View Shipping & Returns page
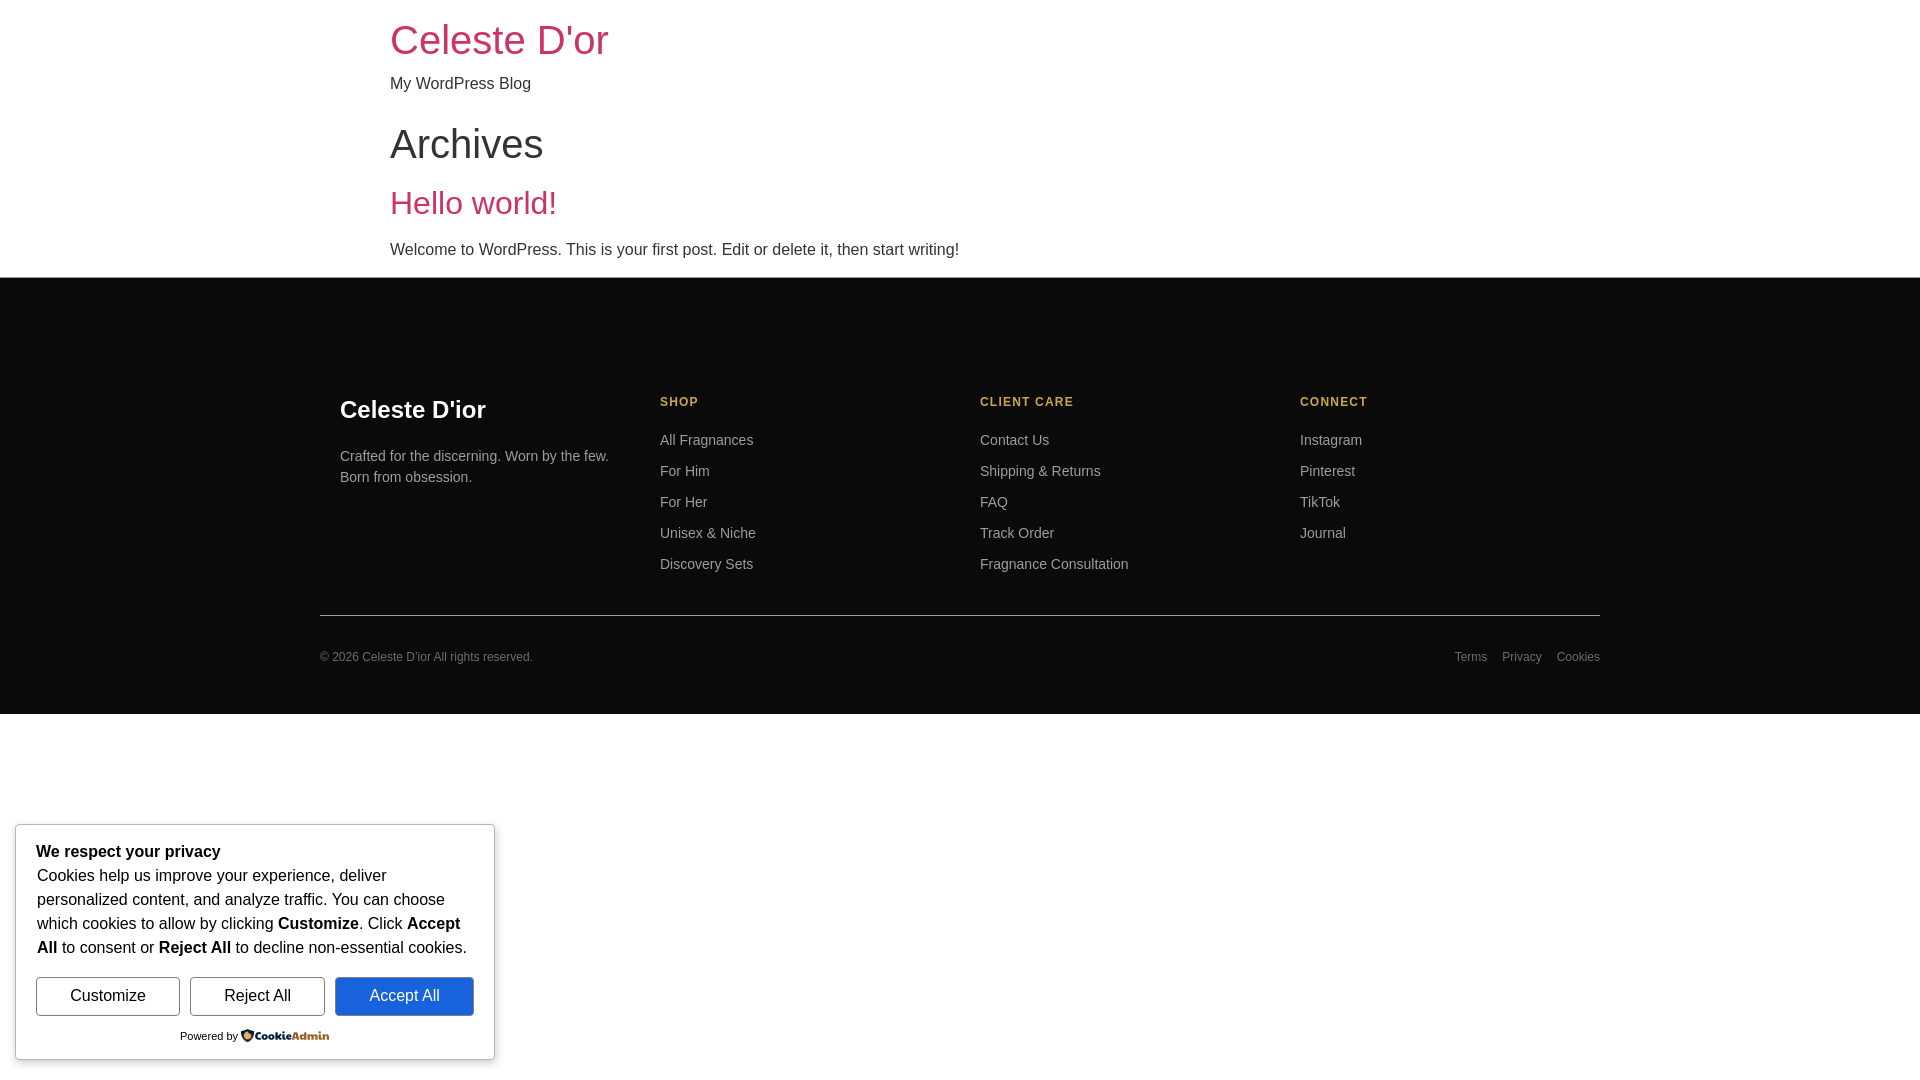This screenshot has width=1920, height=1080. pyautogui.click(x=1040, y=471)
